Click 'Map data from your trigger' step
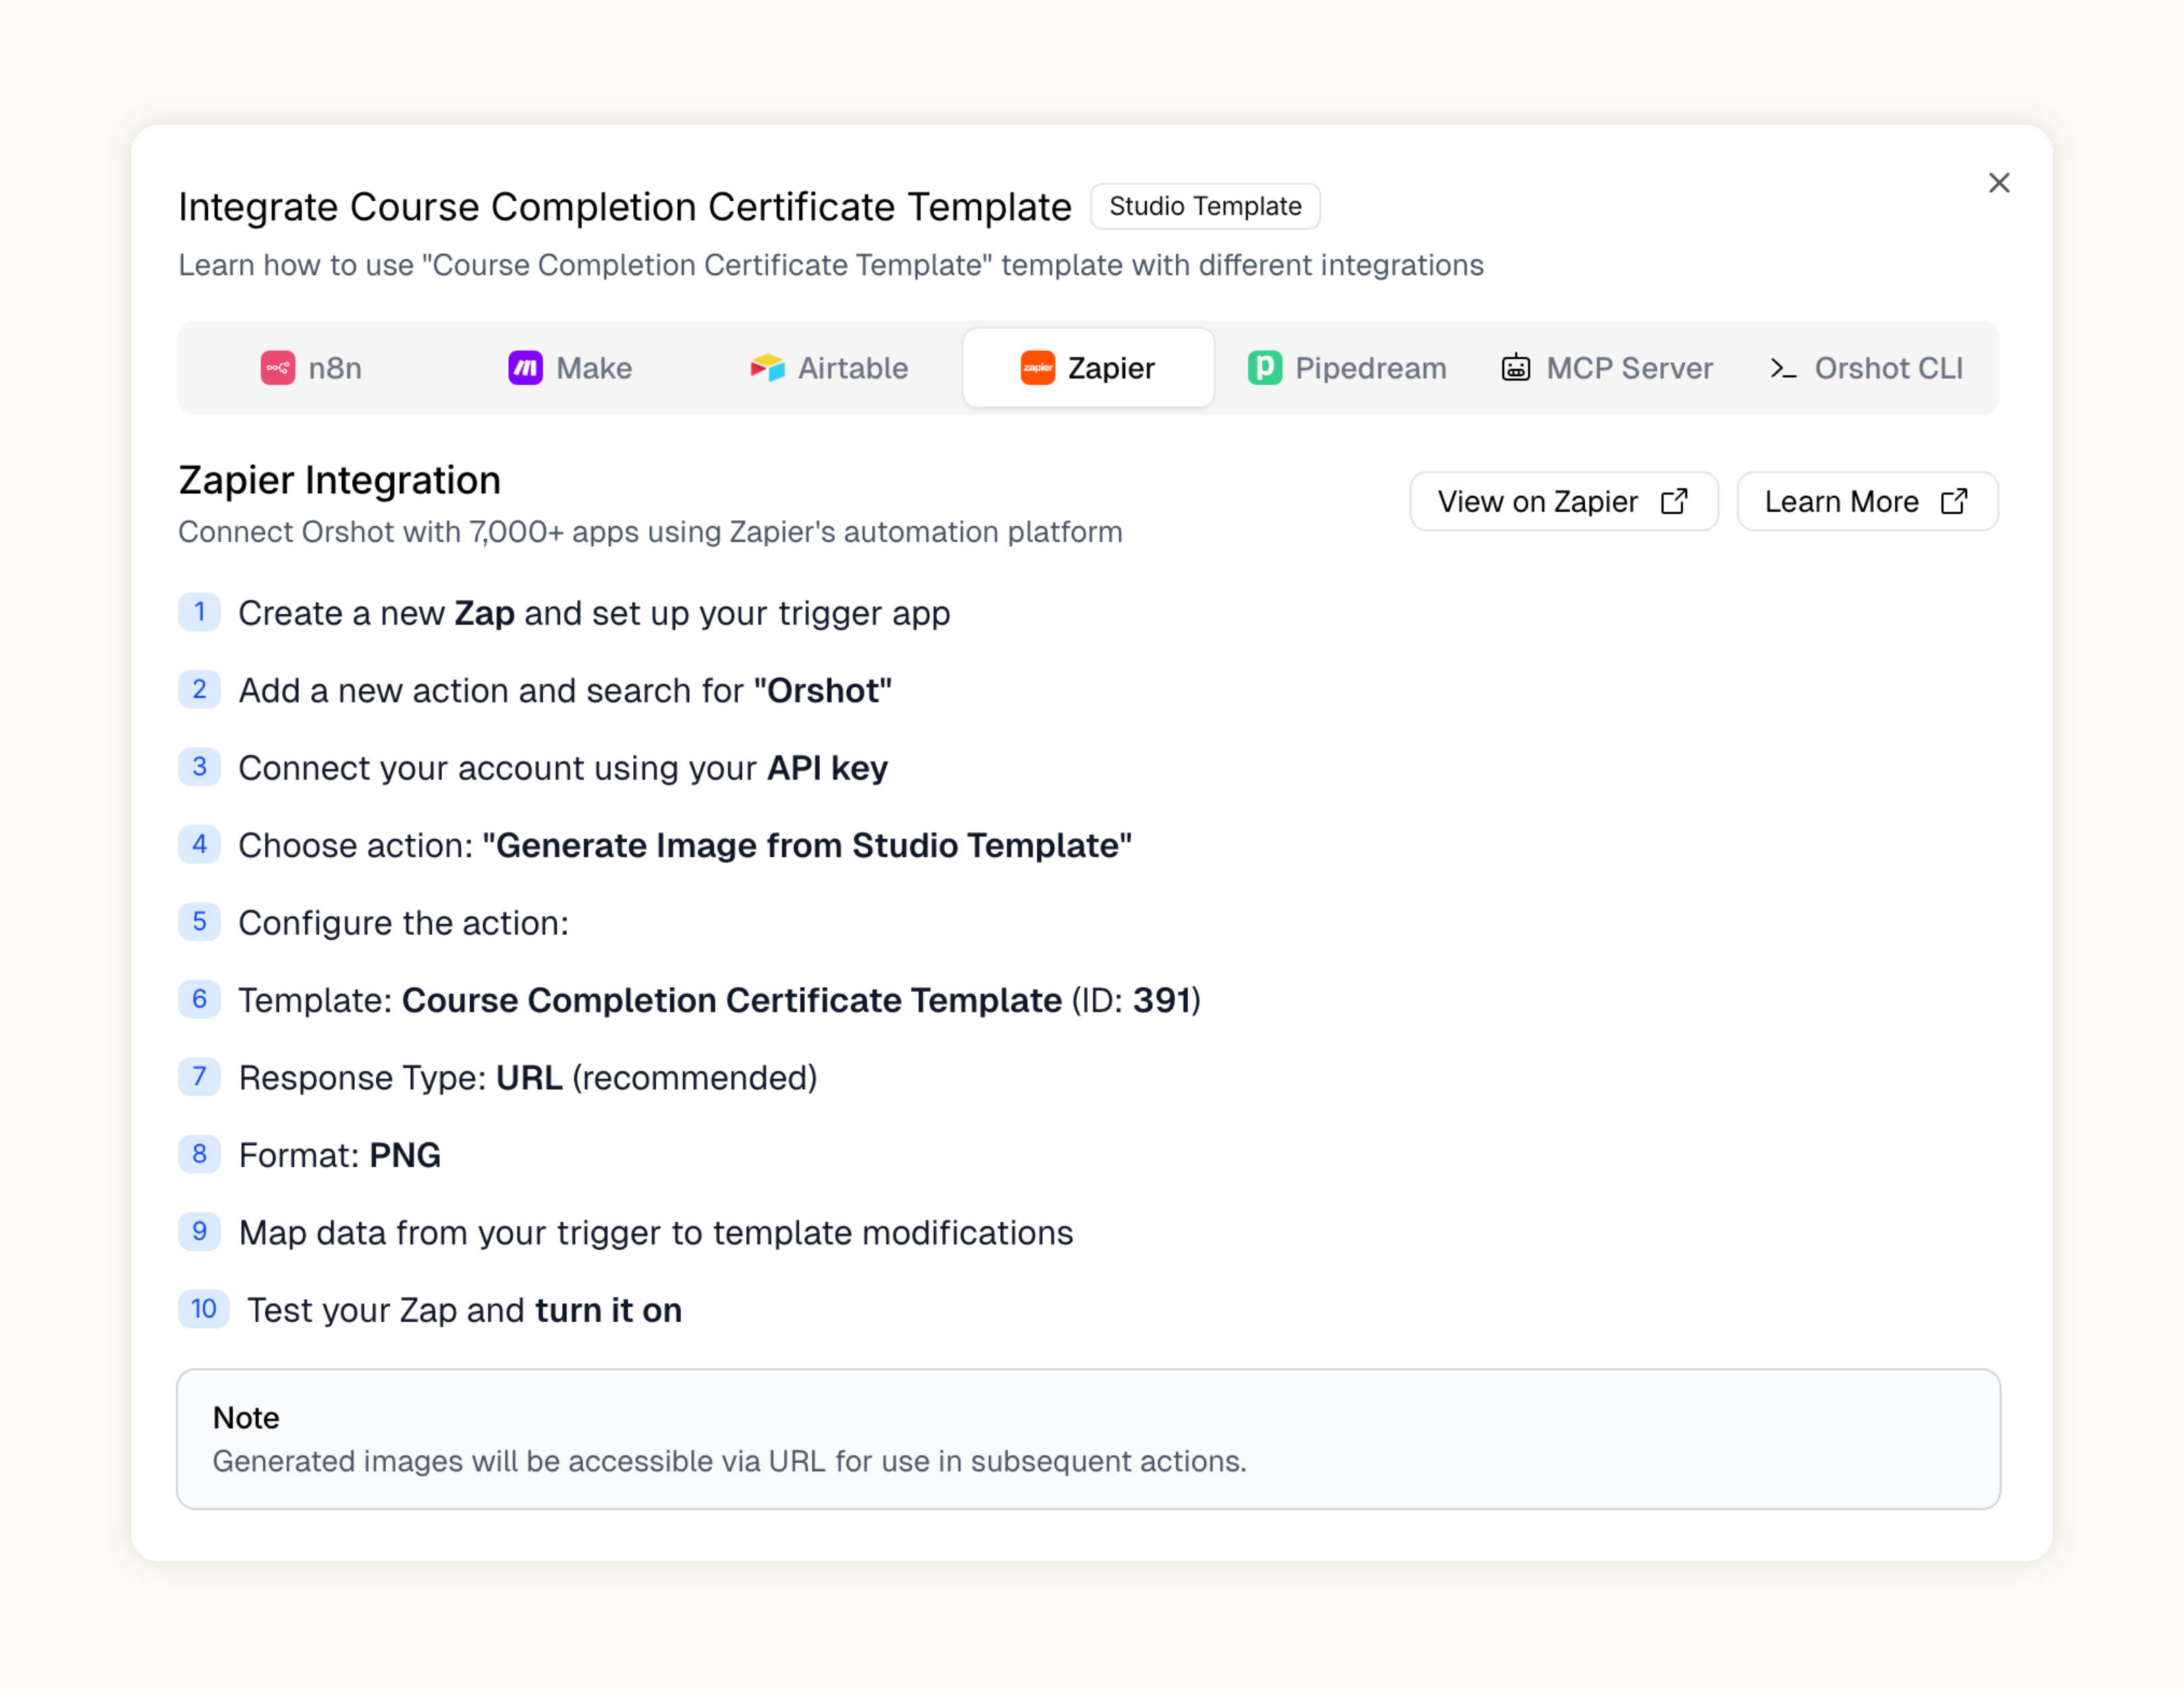The image size is (2184, 1689). click(x=656, y=1233)
